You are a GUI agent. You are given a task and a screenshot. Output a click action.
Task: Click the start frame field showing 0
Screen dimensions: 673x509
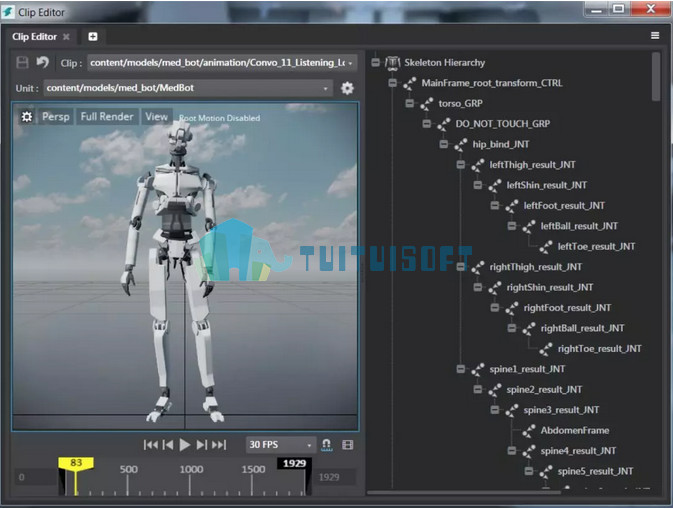(36, 477)
